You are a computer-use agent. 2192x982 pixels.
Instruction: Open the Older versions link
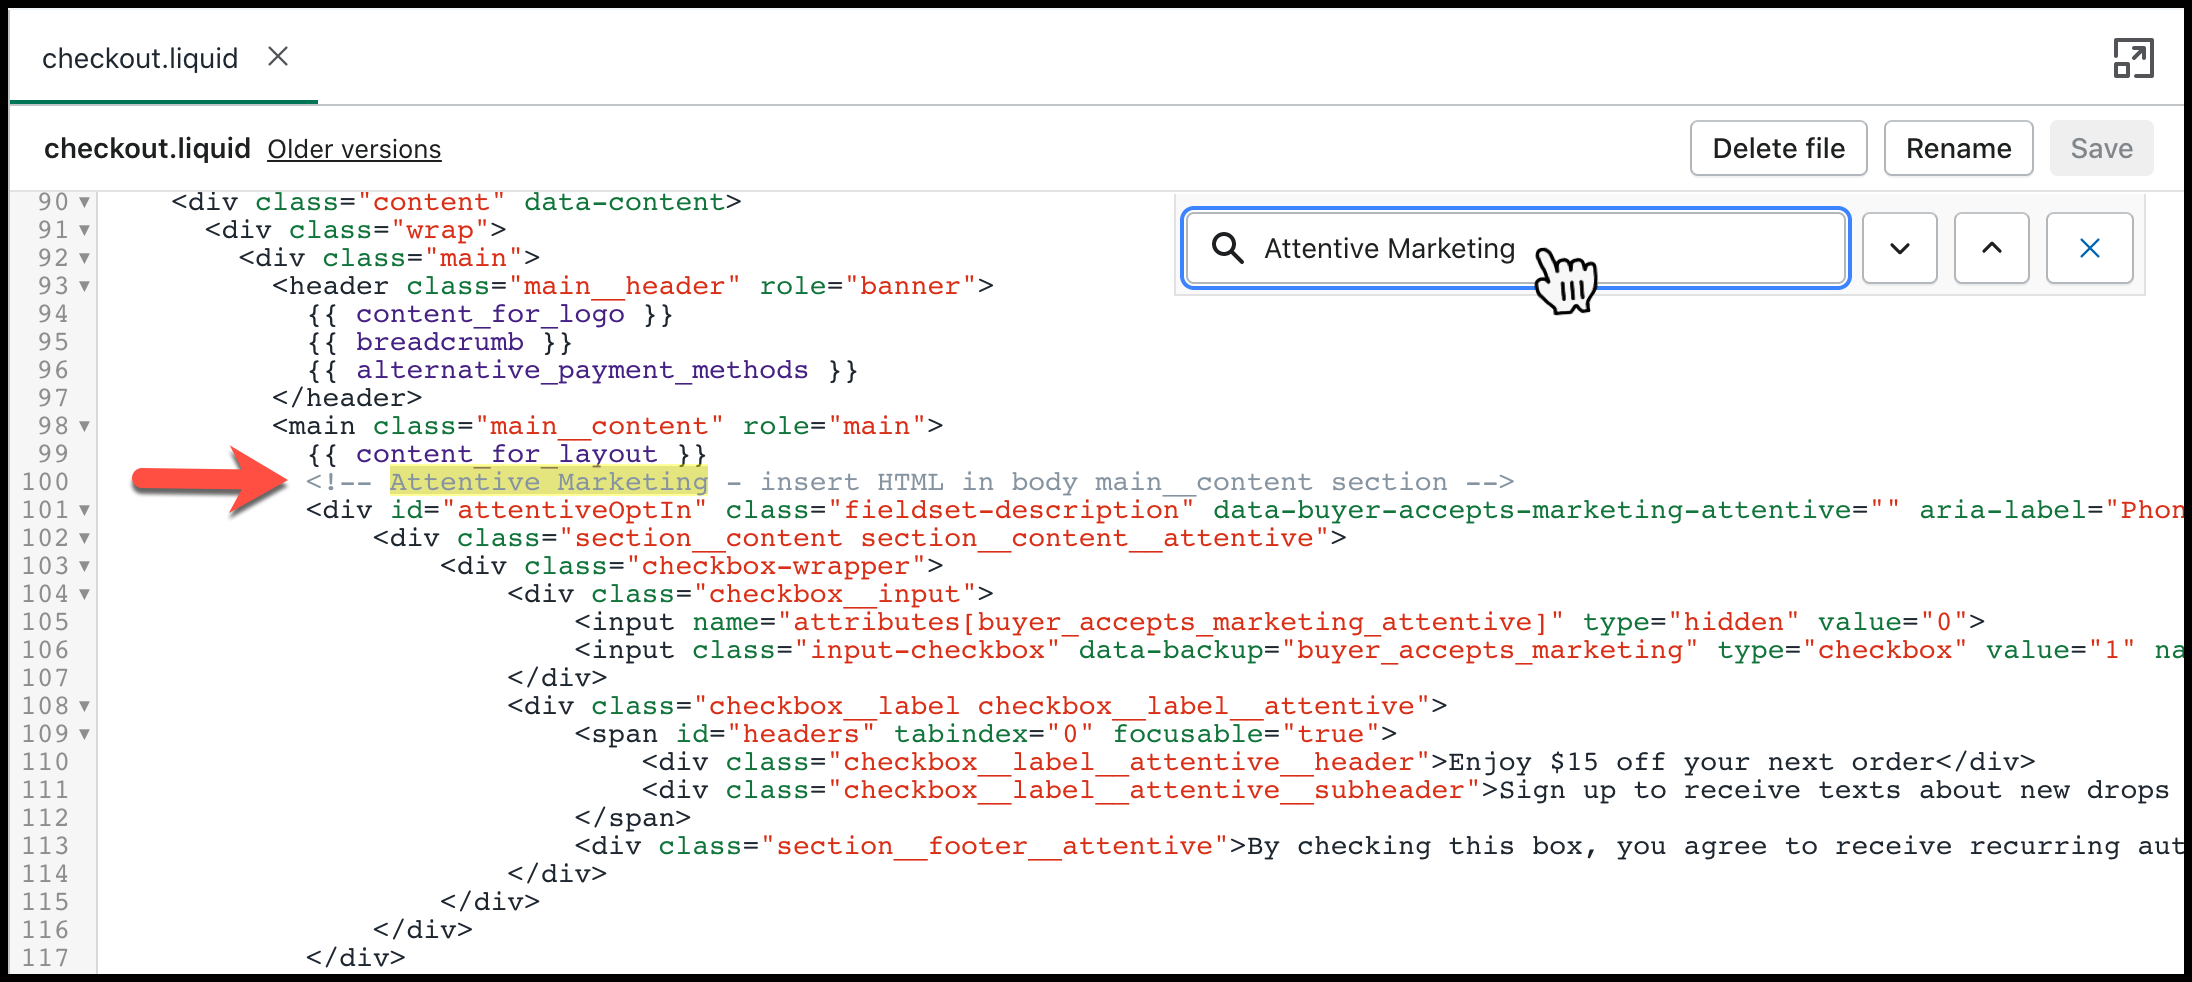pyautogui.click(x=354, y=148)
